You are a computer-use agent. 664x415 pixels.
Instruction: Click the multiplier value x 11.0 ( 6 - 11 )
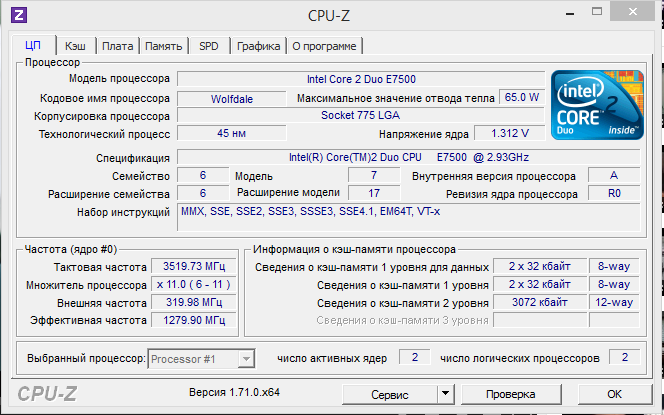coord(194,284)
